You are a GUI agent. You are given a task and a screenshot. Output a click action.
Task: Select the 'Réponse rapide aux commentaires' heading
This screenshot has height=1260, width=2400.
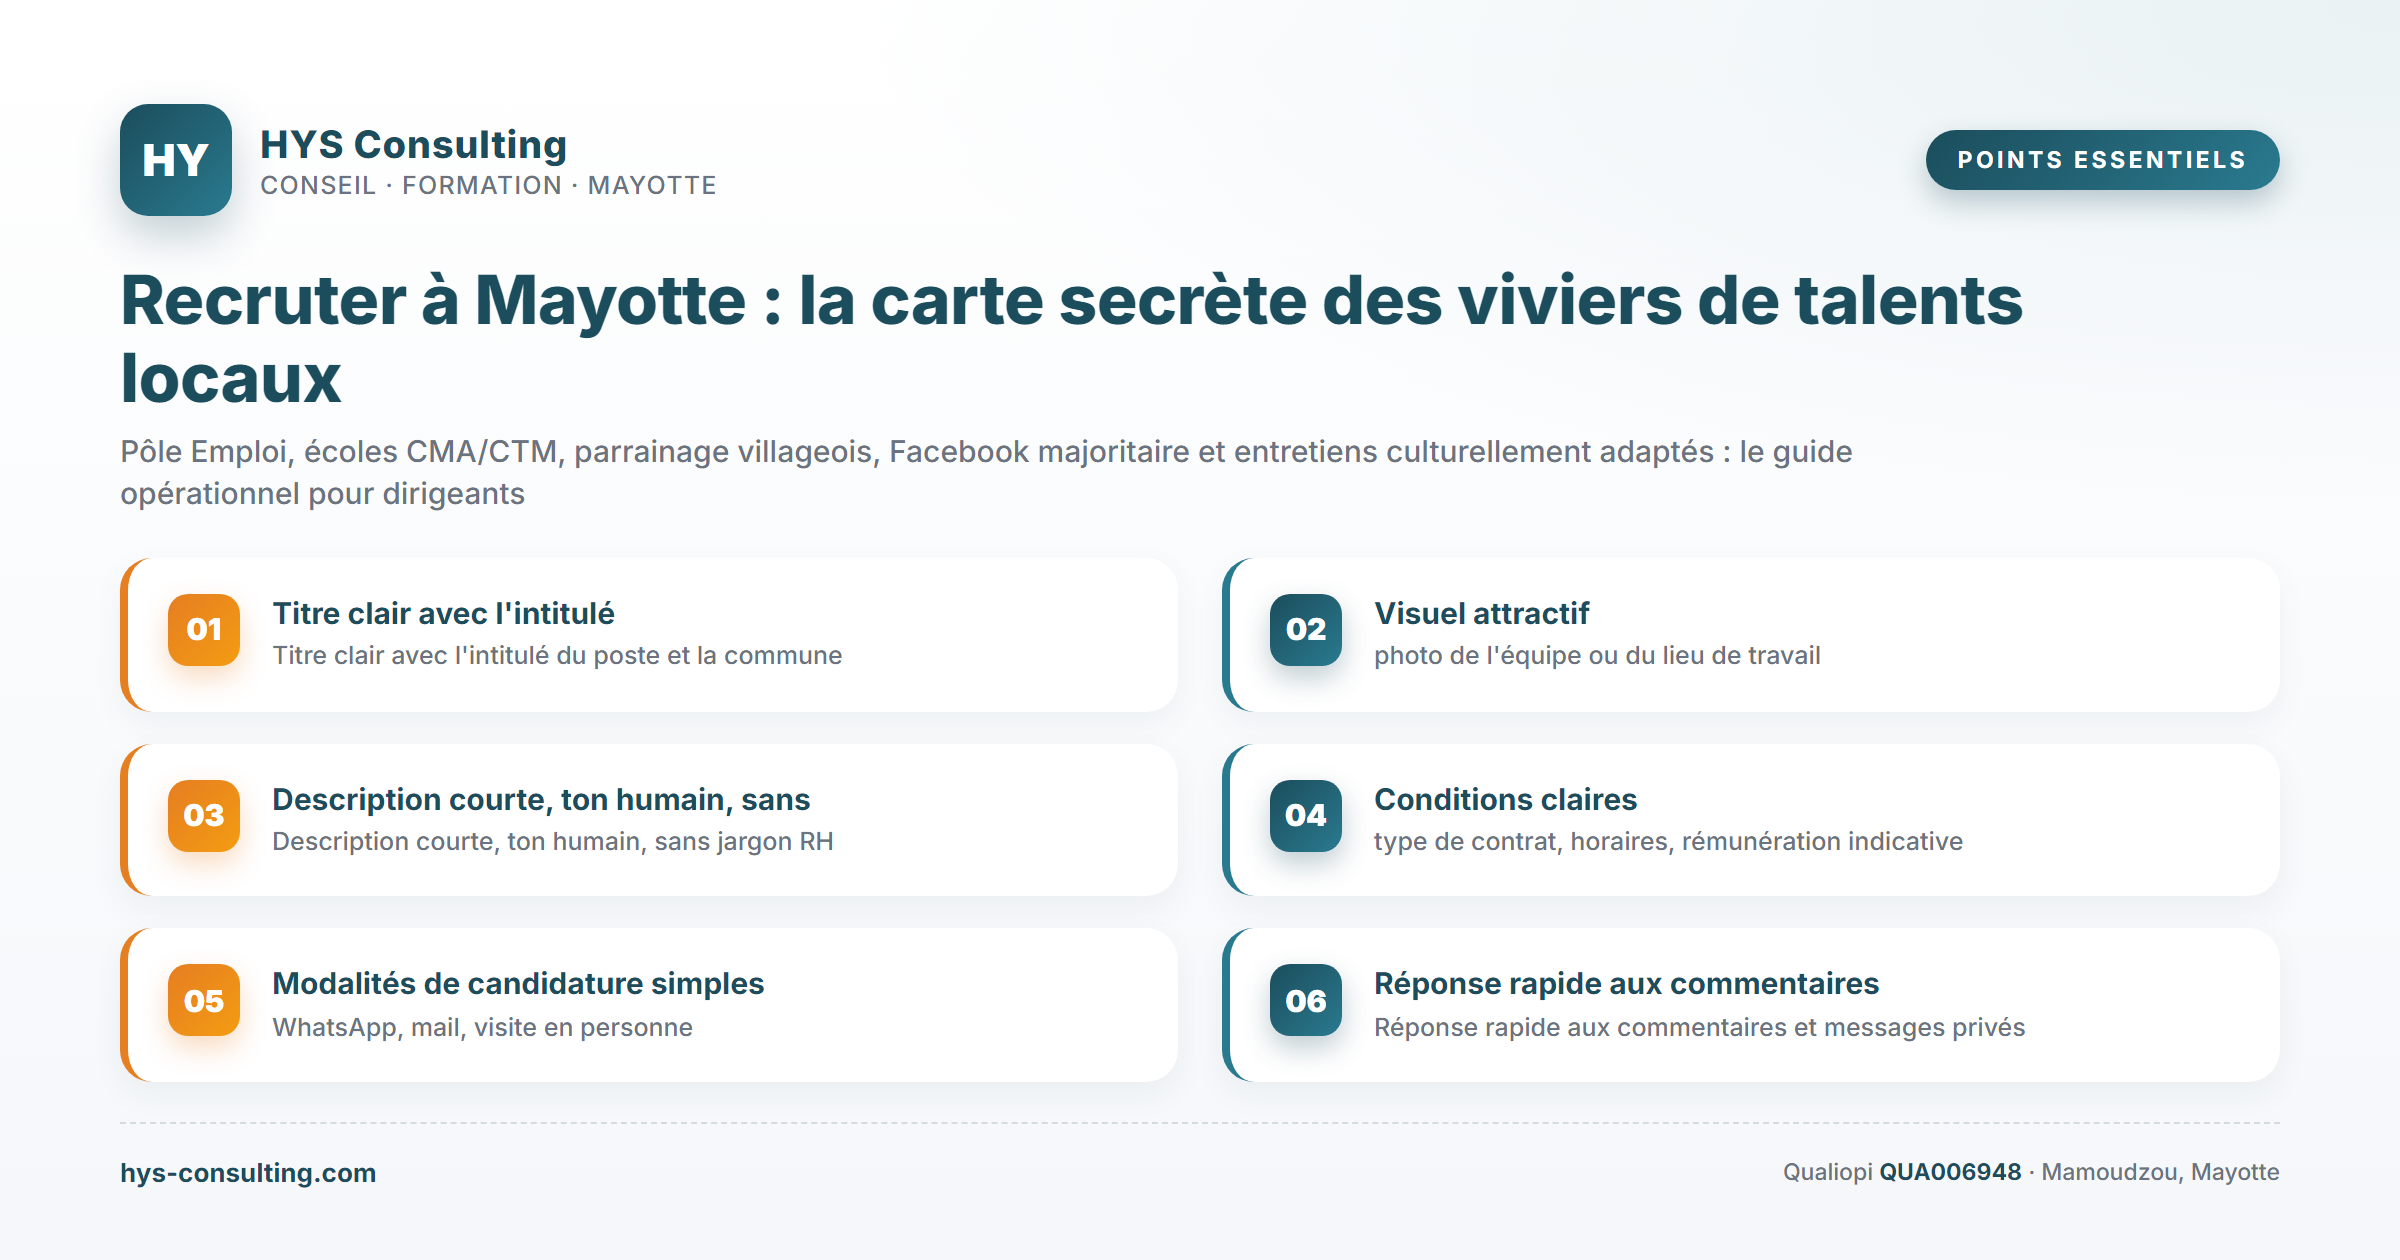[1626, 984]
